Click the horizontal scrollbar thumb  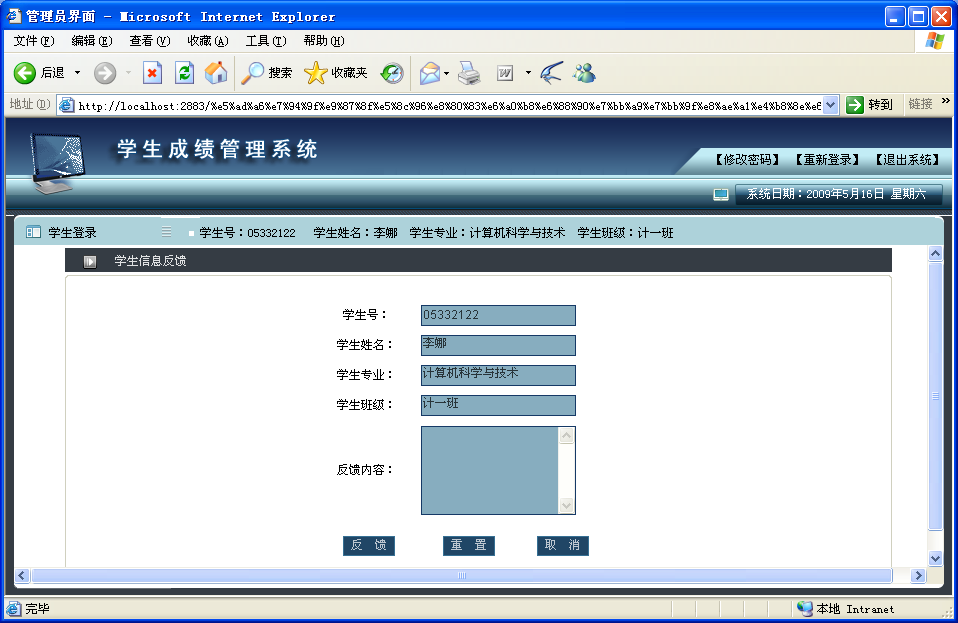[x=462, y=575]
